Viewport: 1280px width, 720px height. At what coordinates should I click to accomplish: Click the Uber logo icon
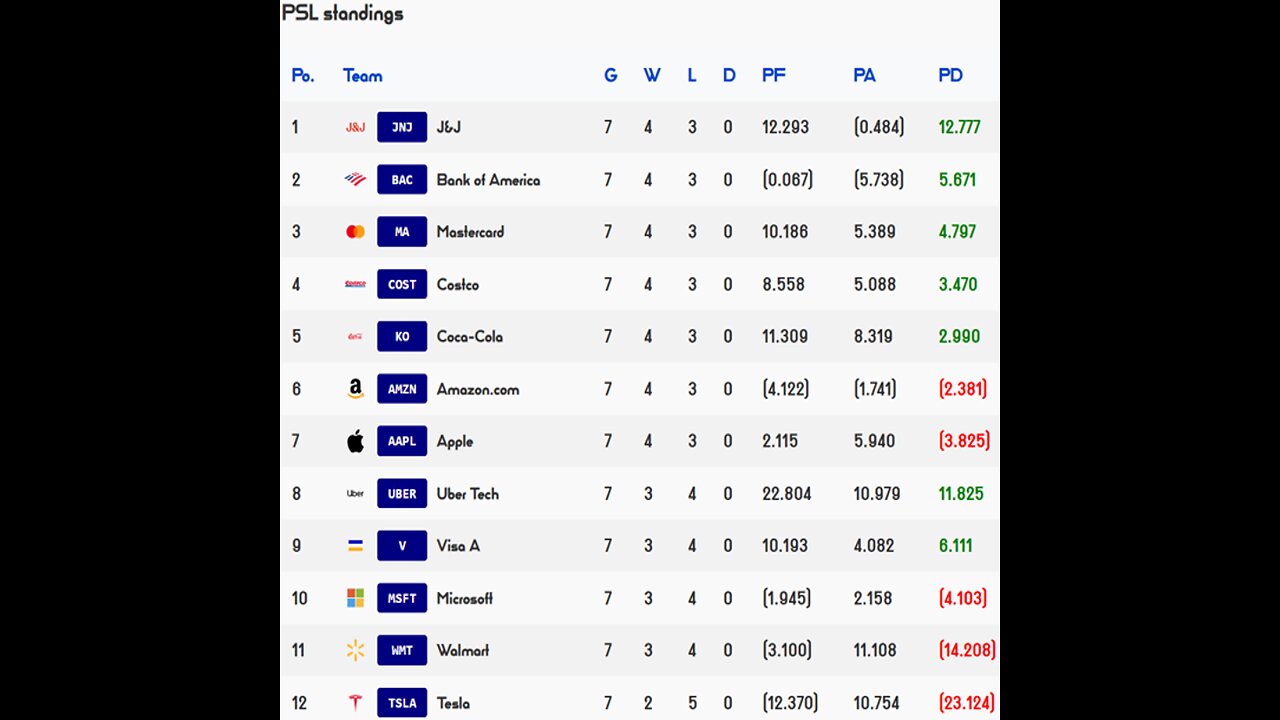click(355, 493)
